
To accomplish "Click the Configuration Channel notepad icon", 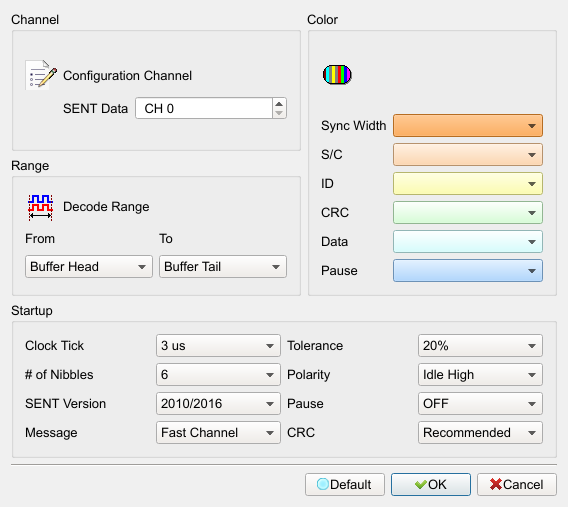I will click(41, 75).
